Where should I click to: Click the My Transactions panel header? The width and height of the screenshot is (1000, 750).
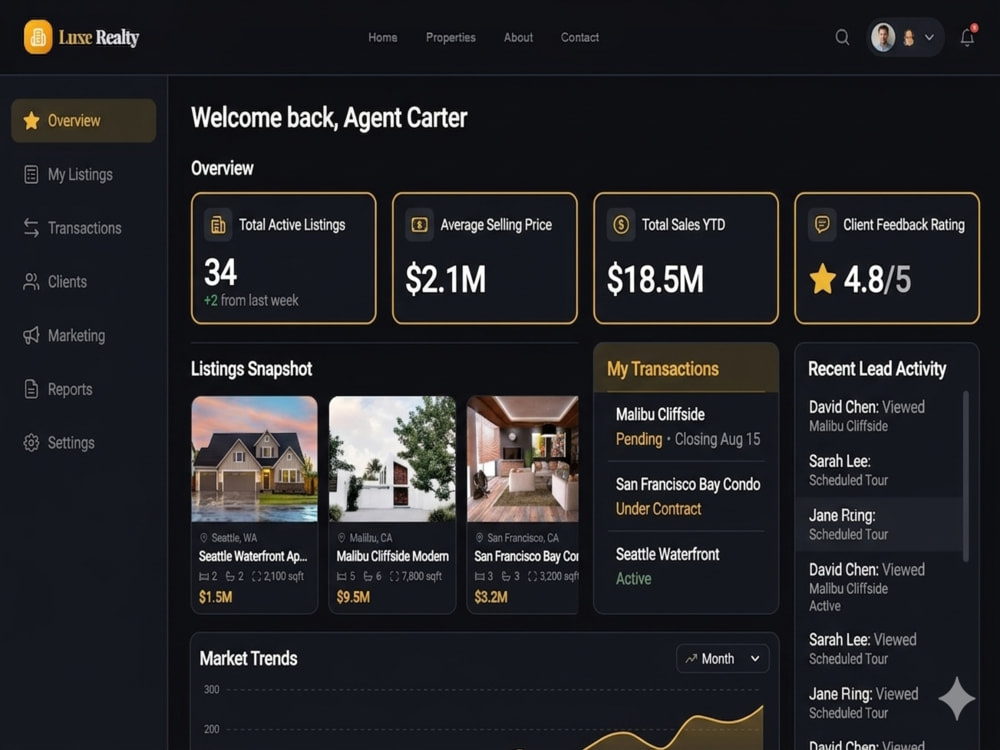[686, 368]
